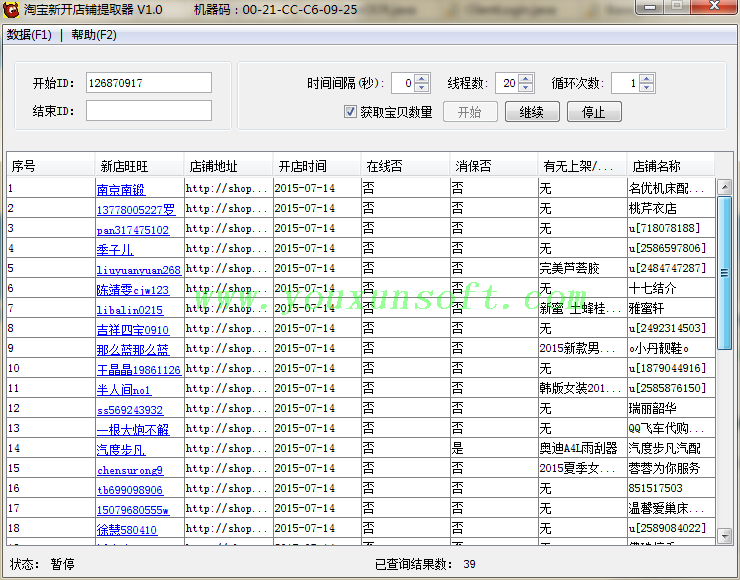Open the tb699098906 seller link
The height and width of the screenshot is (580, 740).
pos(130,490)
